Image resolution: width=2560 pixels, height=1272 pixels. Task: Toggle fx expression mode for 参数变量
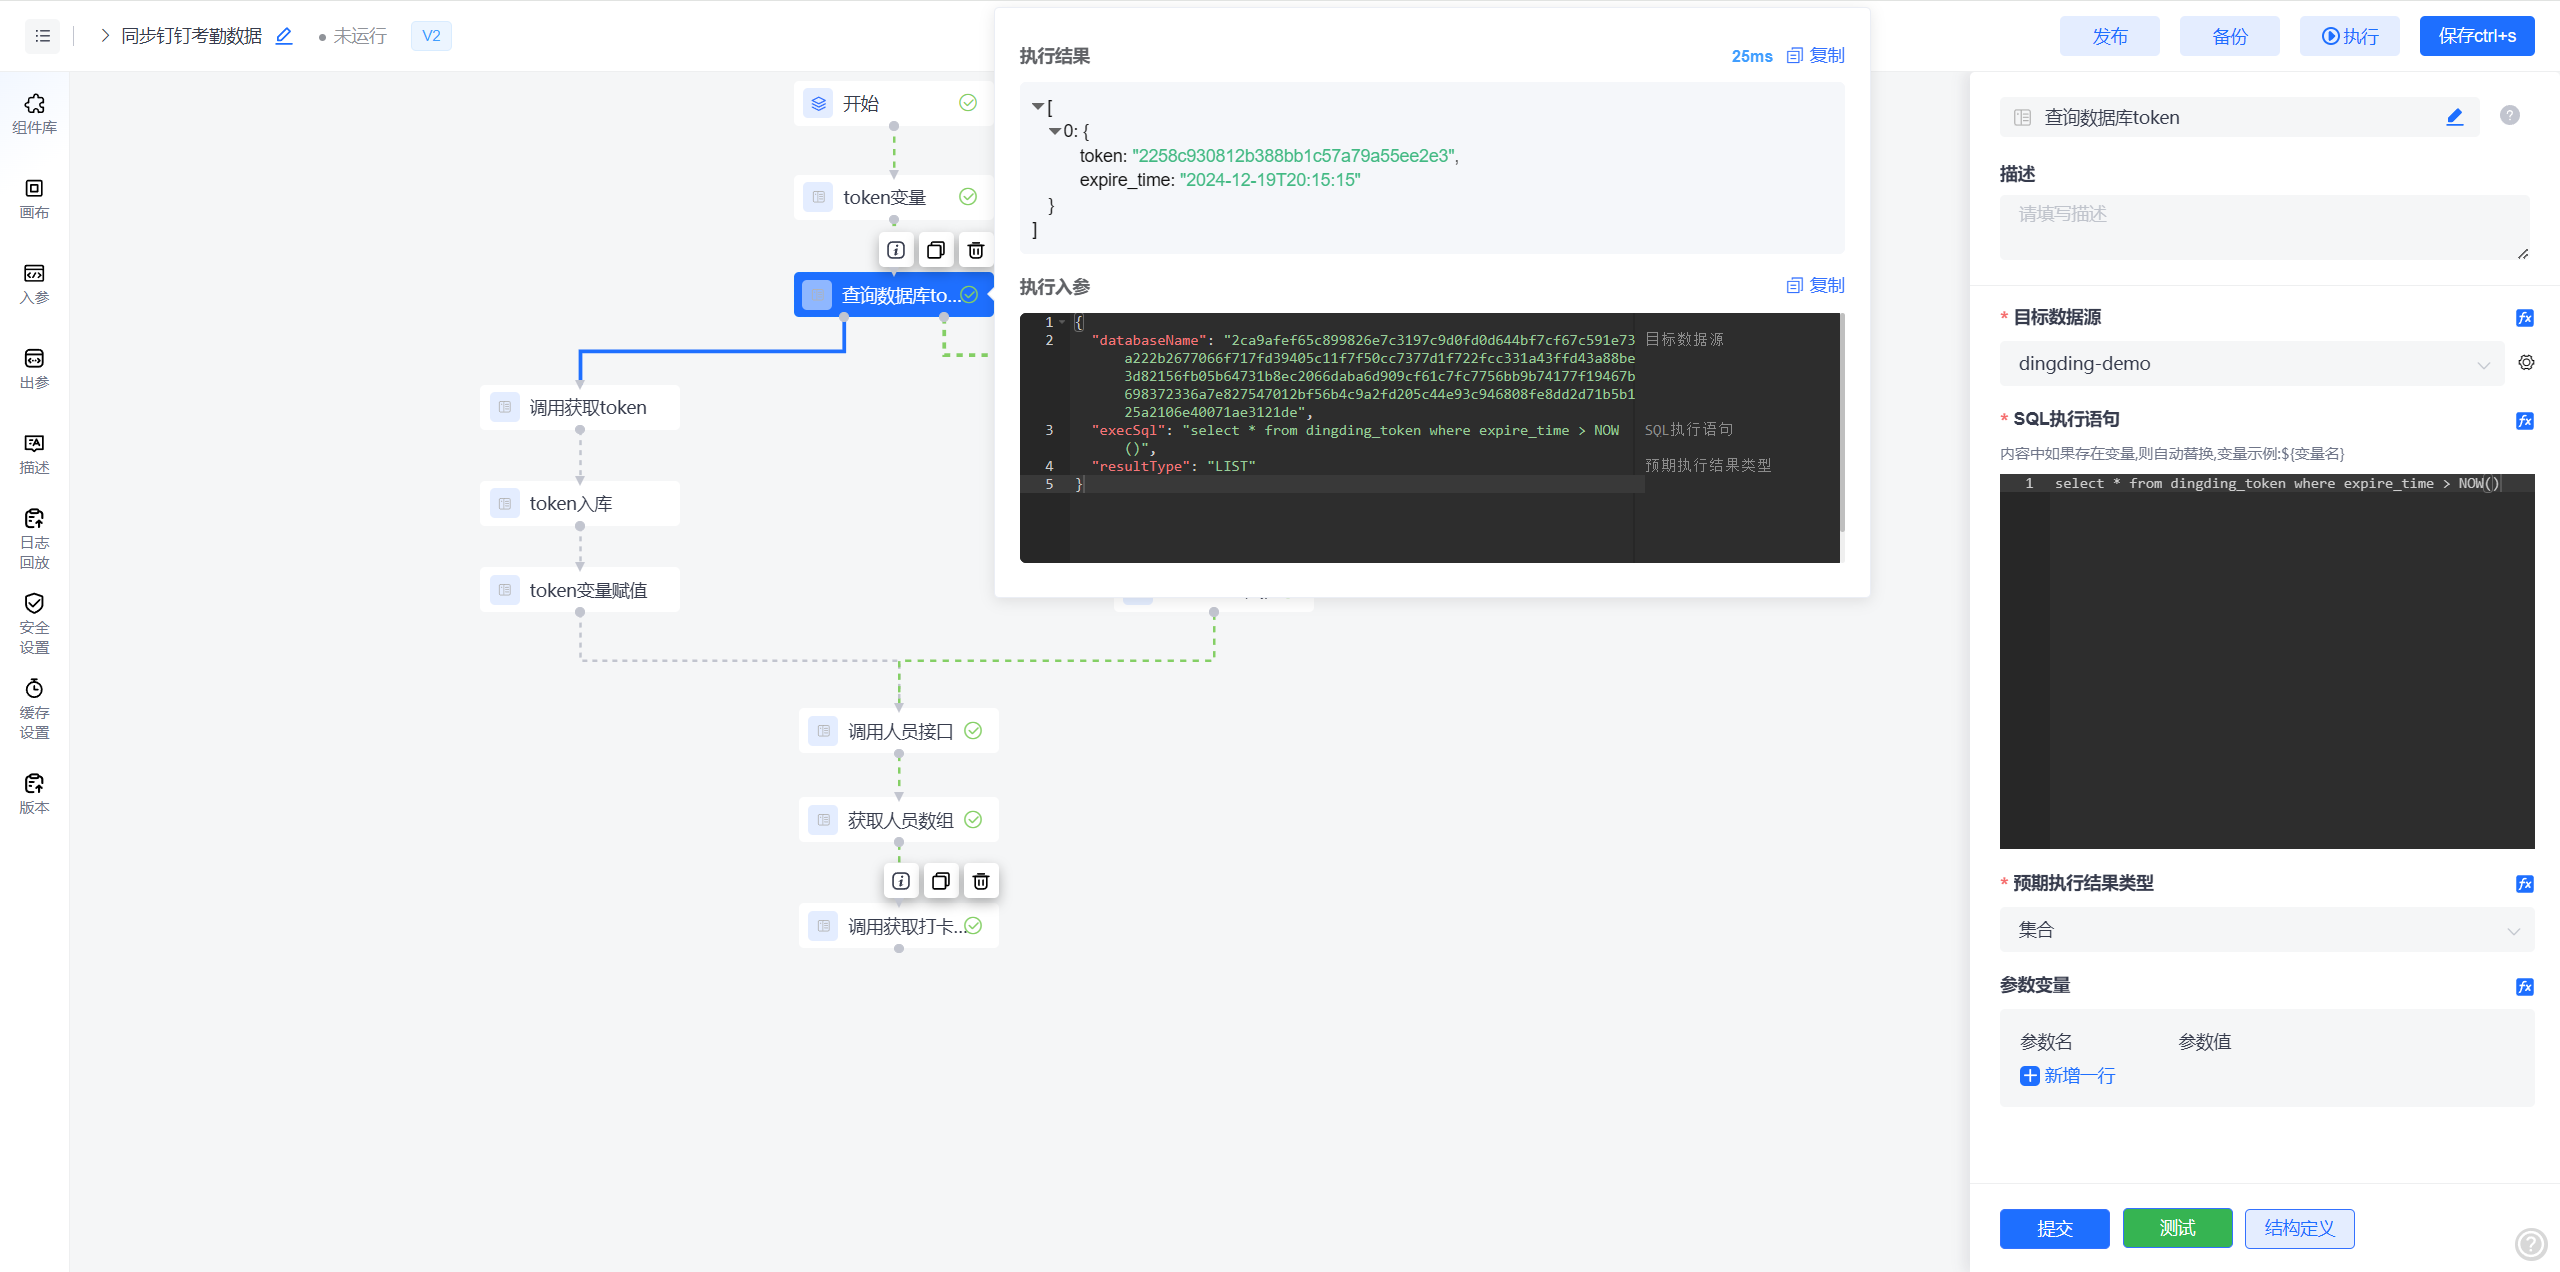2524,987
